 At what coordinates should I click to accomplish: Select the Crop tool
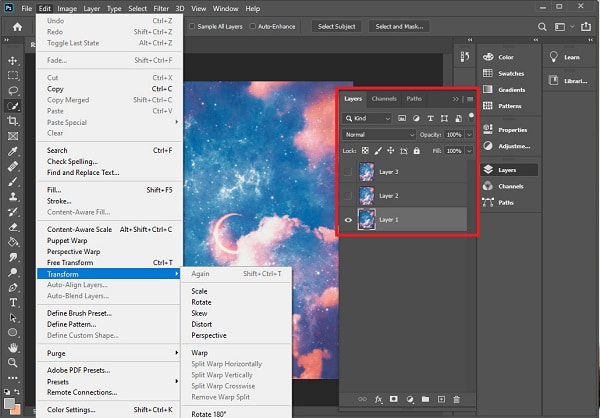(x=13, y=121)
